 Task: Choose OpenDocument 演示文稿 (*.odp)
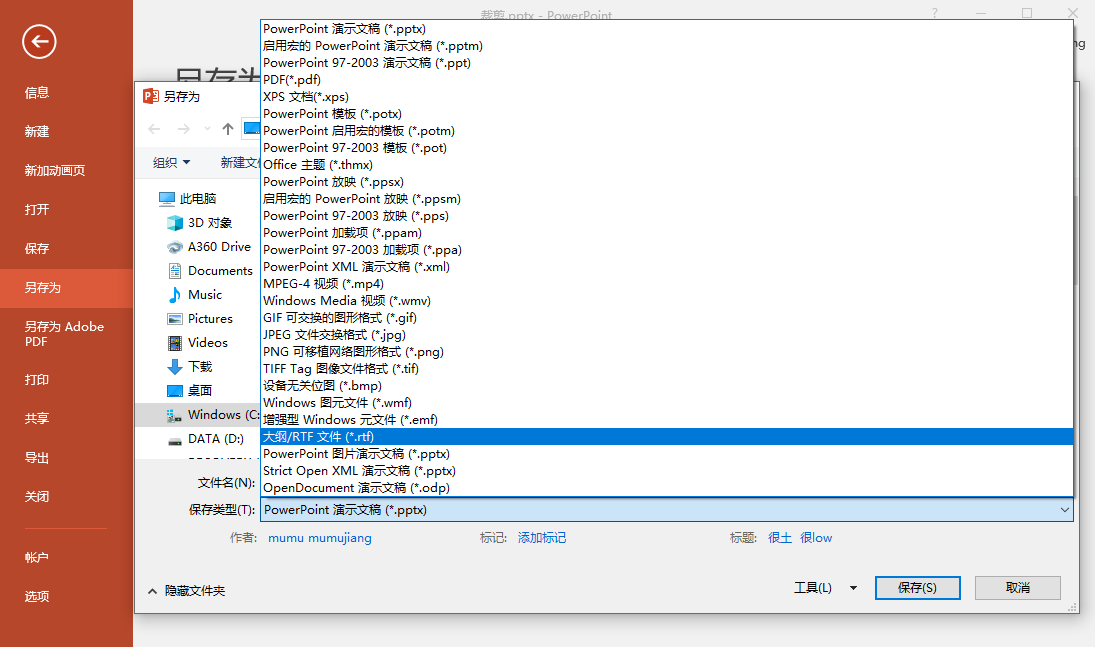[x=666, y=488]
